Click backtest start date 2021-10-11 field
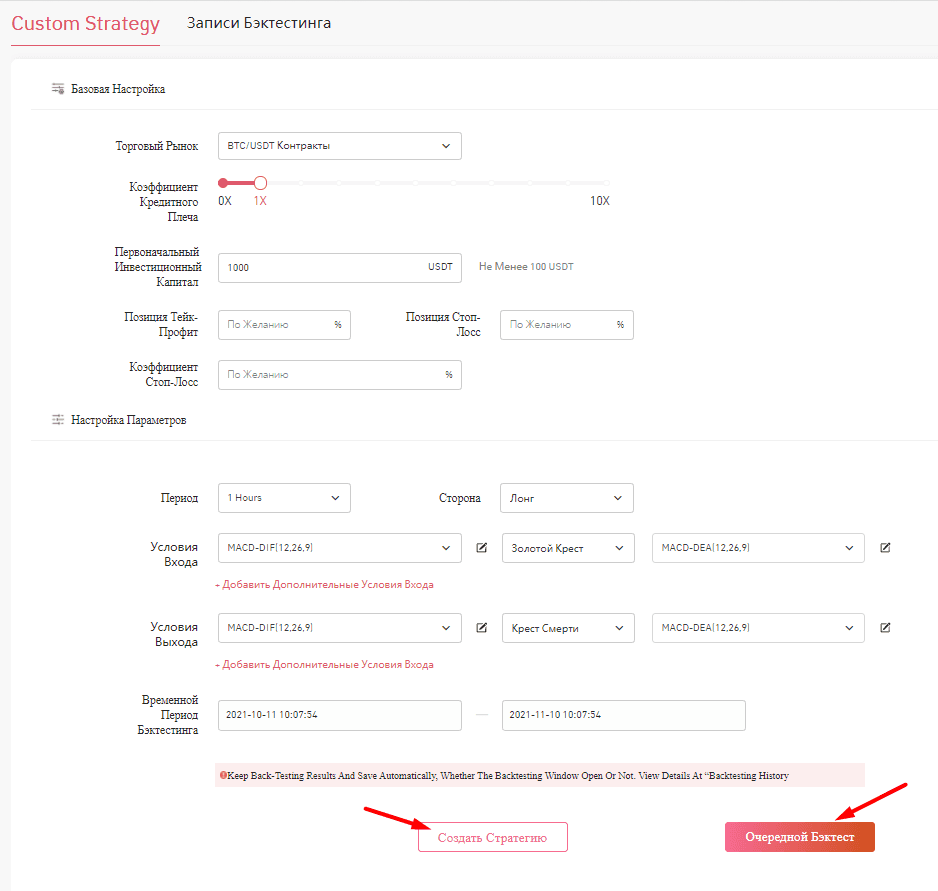 pyautogui.click(x=339, y=715)
